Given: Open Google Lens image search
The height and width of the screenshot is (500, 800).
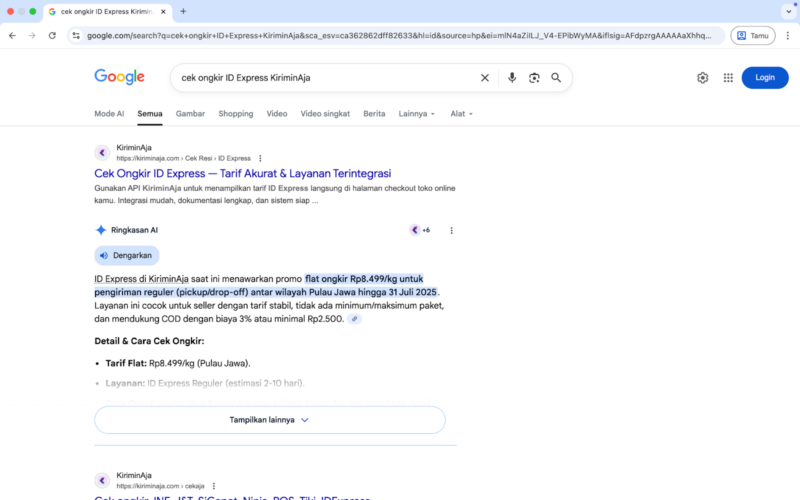Looking at the screenshot, I should [534, 78].
